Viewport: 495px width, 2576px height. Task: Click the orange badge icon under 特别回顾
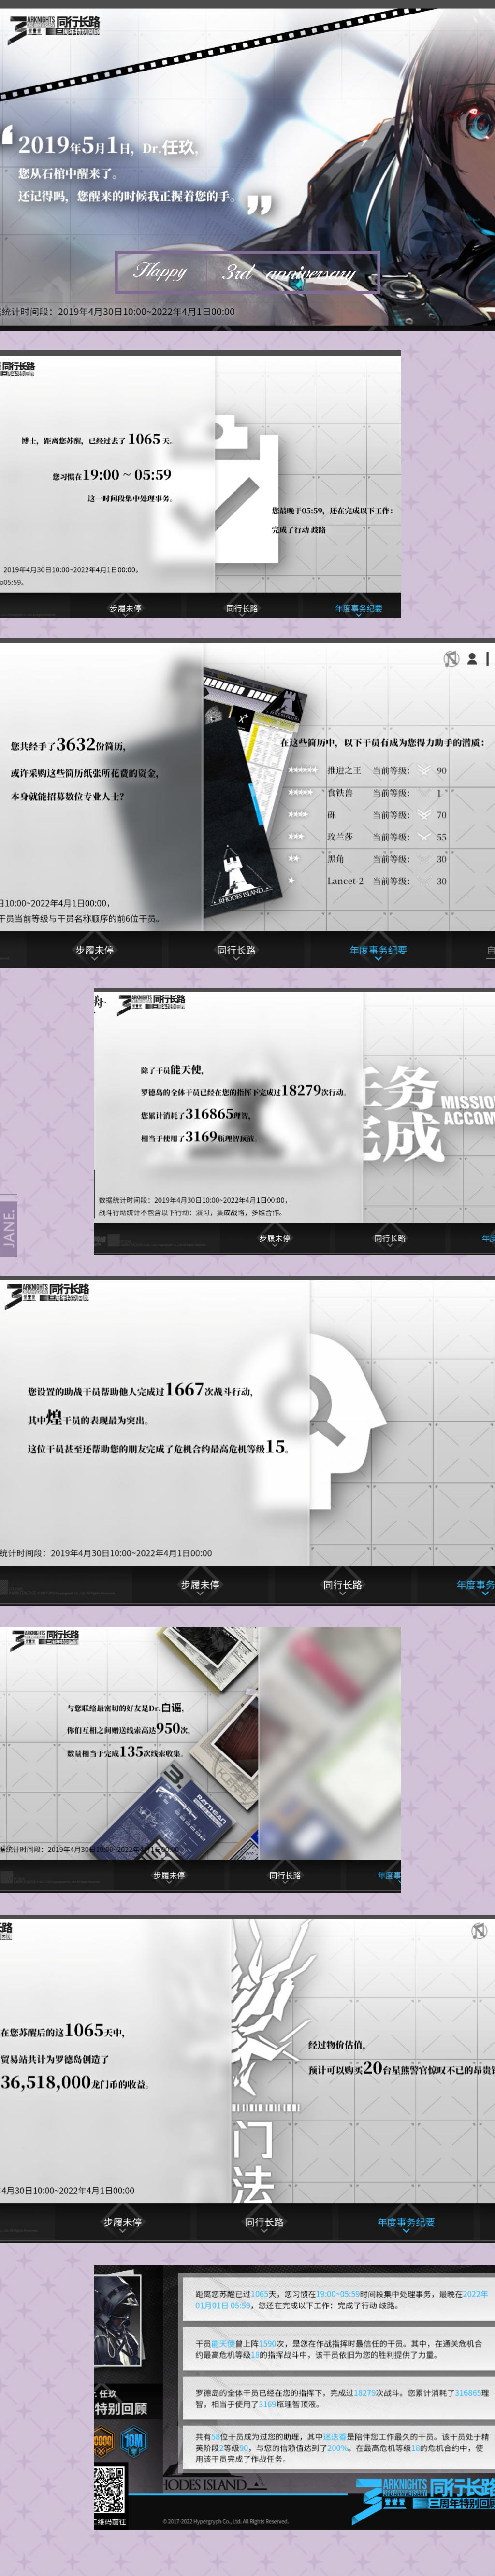click(103, 2441)
